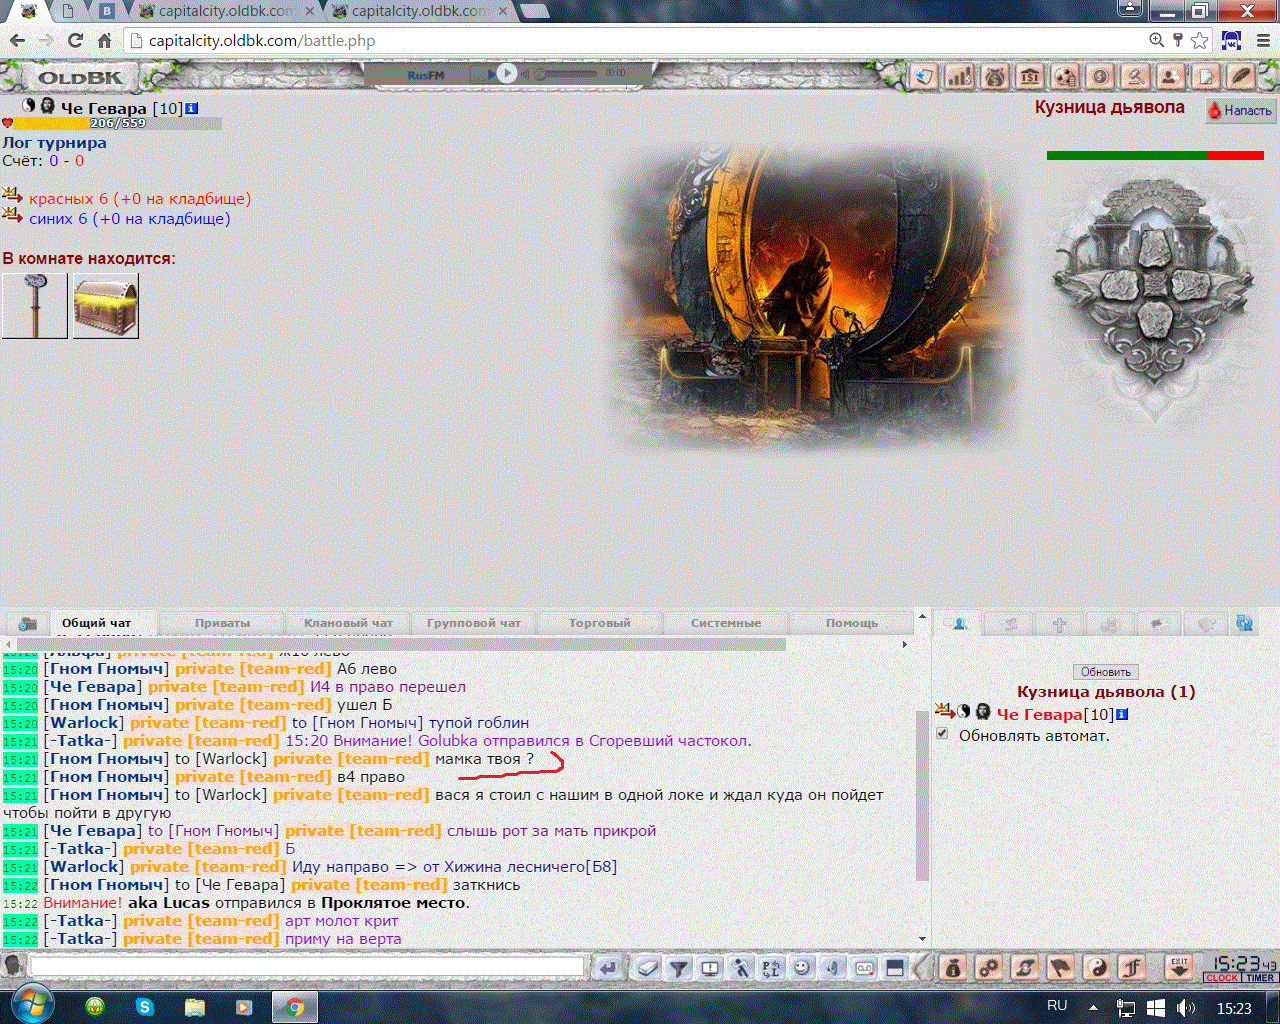The image size is (1280, 1024).
Task: Click the 'Warlock' sender name in 'тупой гоблин' message
Action: 86,723
